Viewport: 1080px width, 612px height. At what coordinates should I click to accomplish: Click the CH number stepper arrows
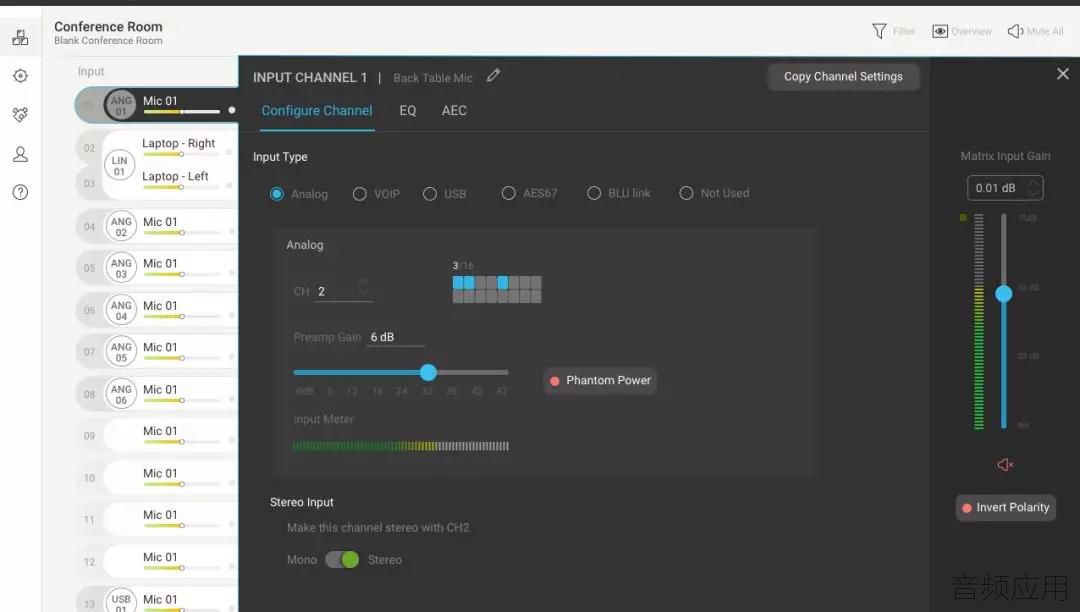click(363, 286)
